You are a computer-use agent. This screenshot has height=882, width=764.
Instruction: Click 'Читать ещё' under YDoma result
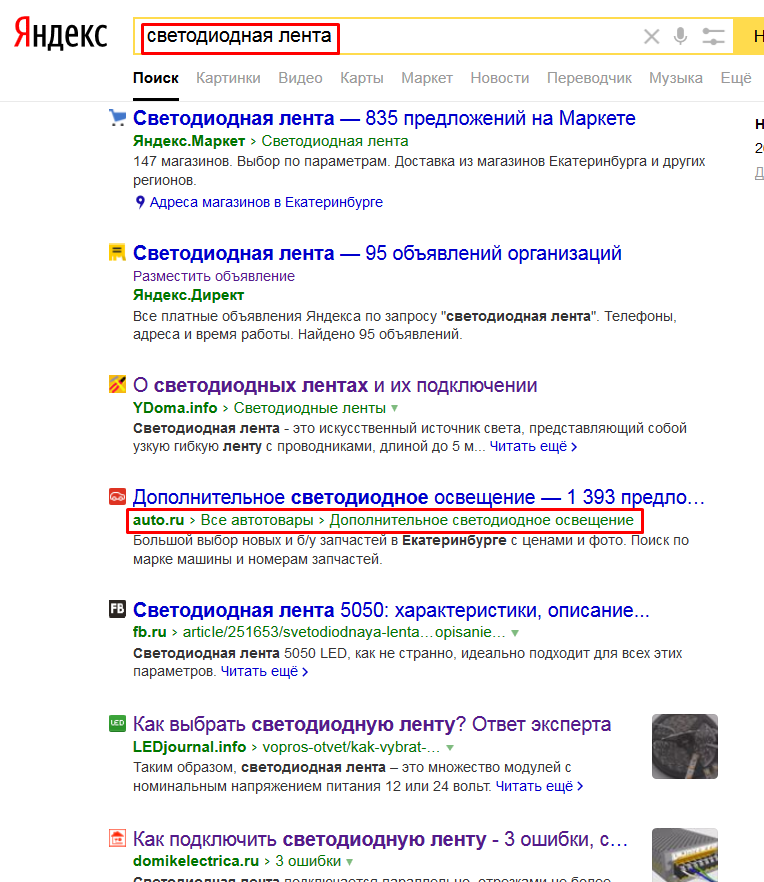pos(533,447)
